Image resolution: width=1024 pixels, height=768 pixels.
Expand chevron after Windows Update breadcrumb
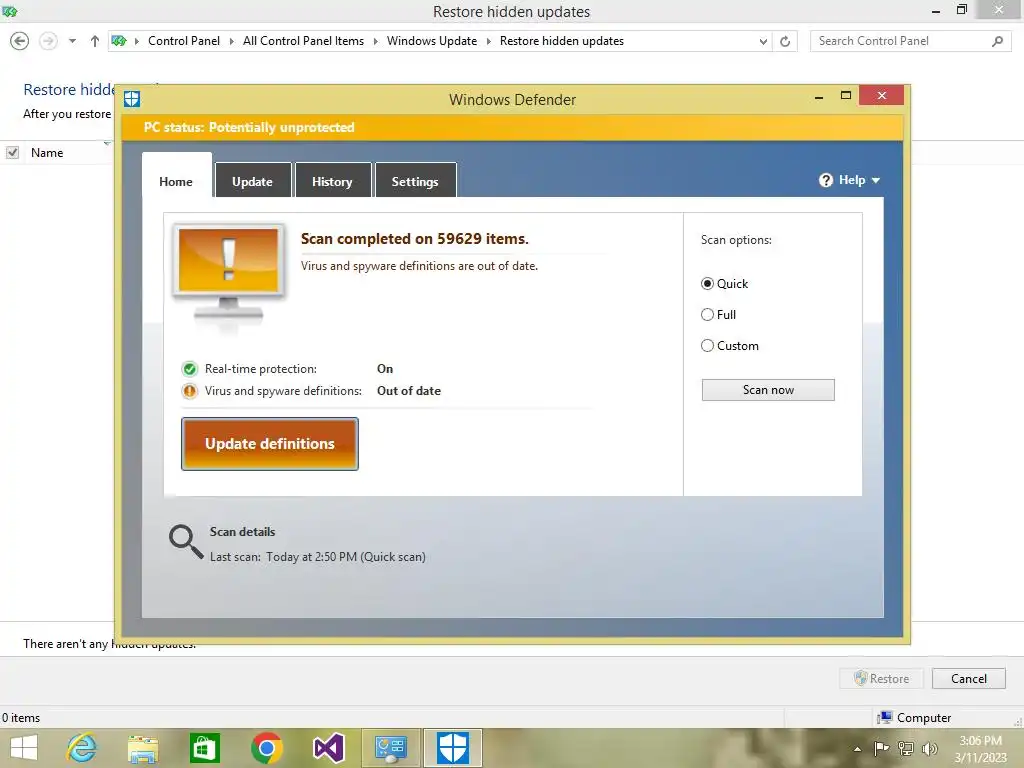point(488,41)
